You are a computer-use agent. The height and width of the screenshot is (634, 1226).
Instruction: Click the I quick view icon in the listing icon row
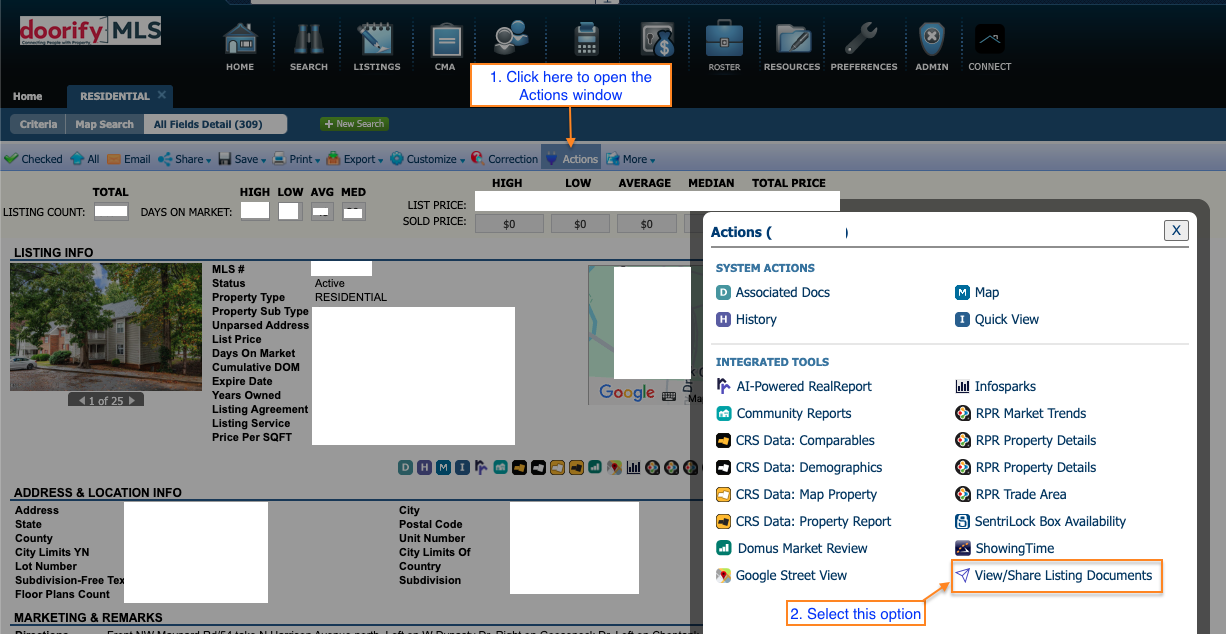point(462,467)
